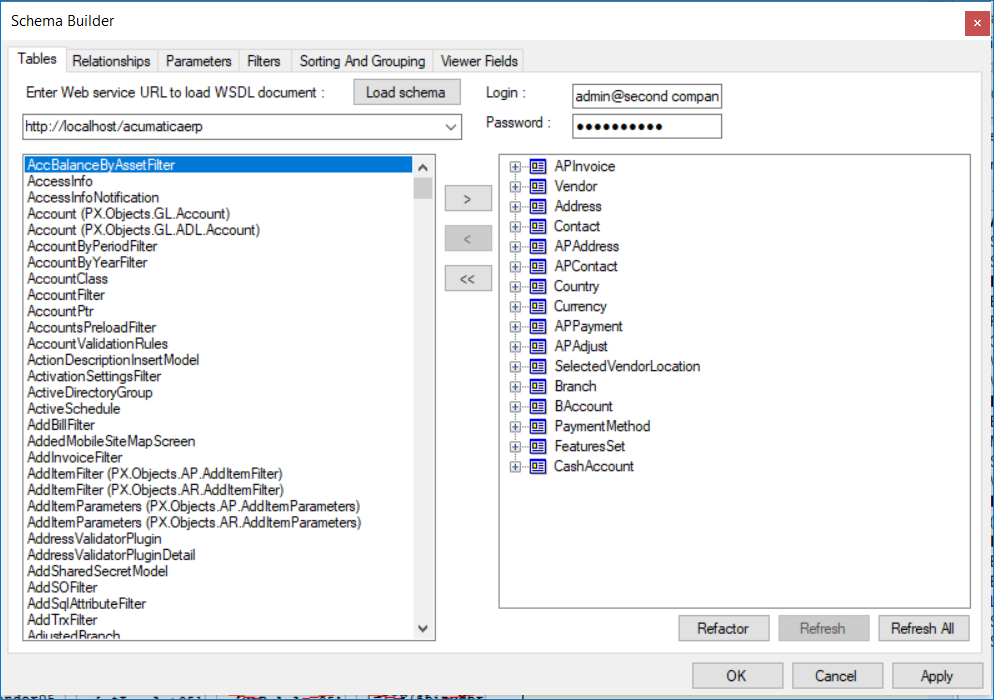This screenshot has height=700, width=994.
Task: Click the table icon beside CashAccount
Action: pos(538,467)
